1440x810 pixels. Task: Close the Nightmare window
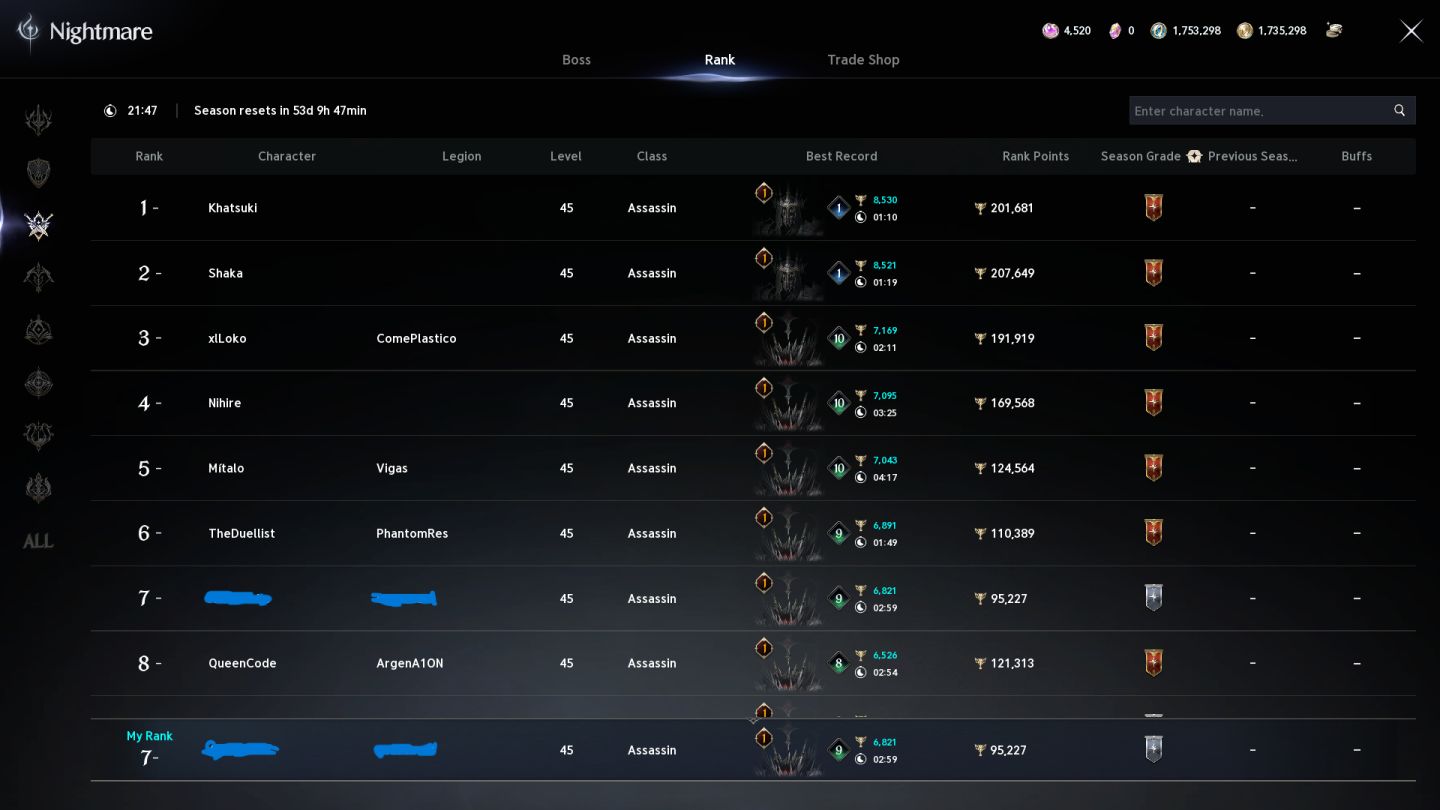click(1411, 31)
